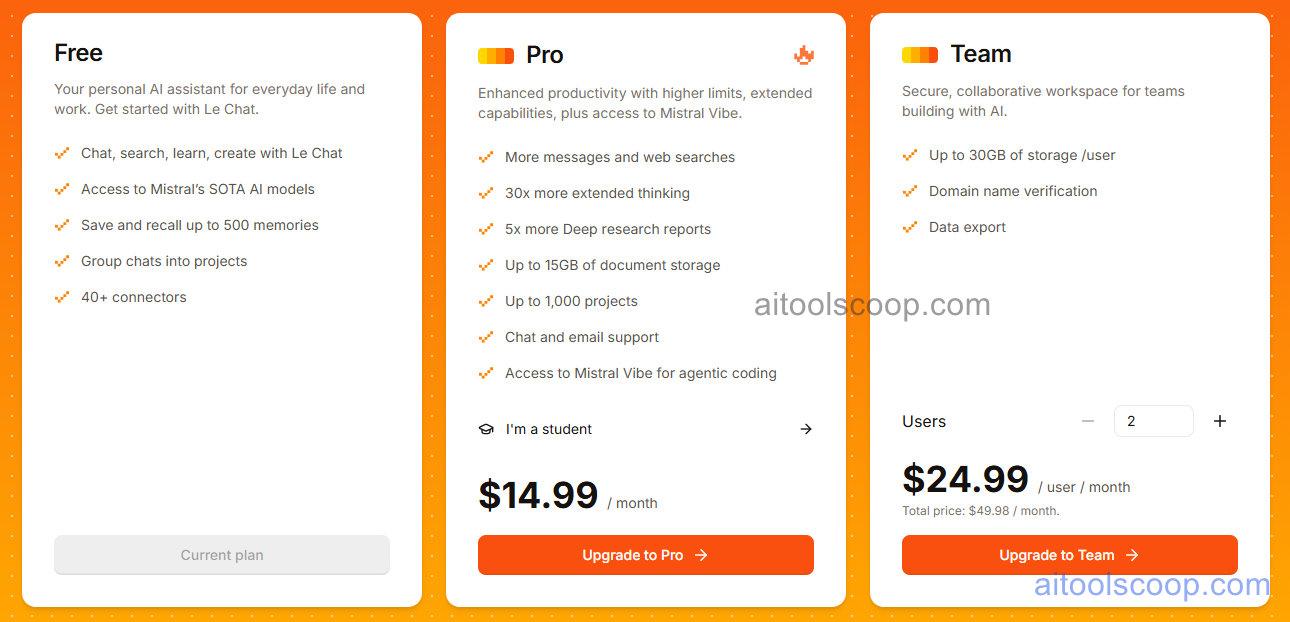Click the checkmark beside "30x more extended thinking"
This screenshot has height=622, width=1290.
[x=486, y=193]
